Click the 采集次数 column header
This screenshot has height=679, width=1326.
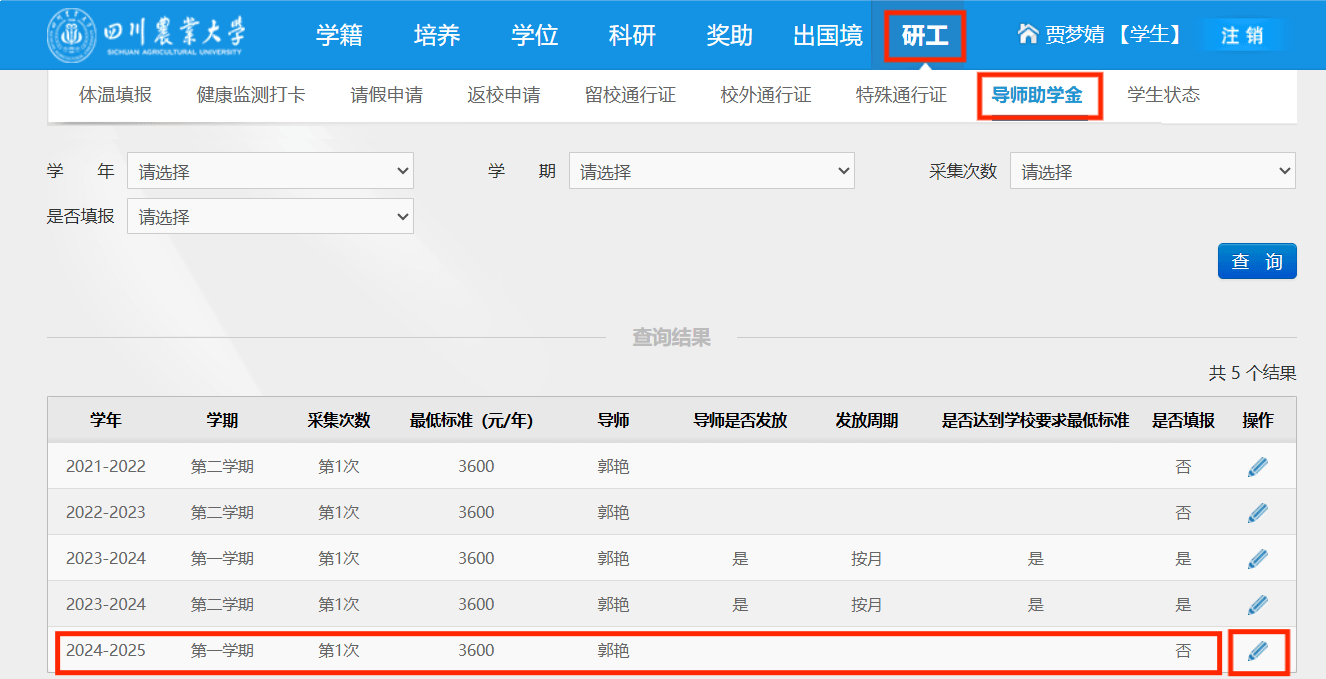pos(339,421)
